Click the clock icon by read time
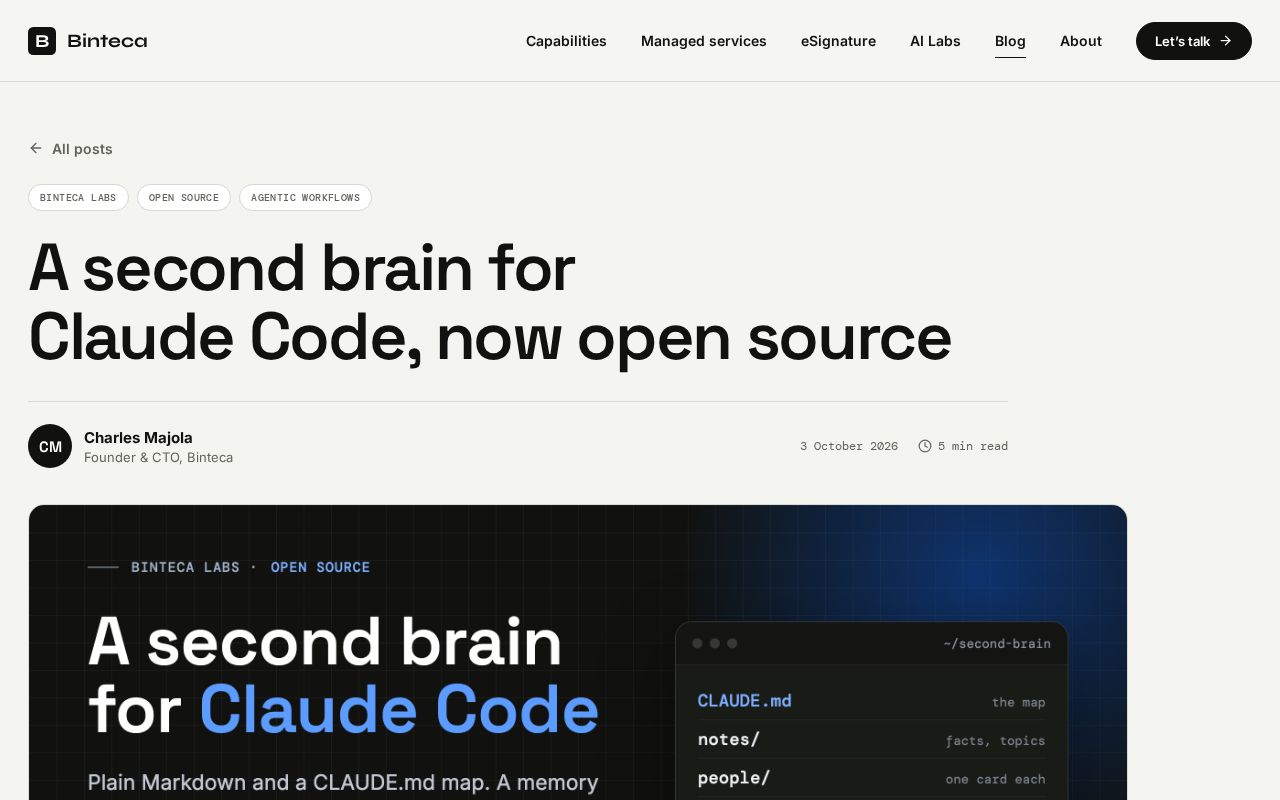 [925, 446]
